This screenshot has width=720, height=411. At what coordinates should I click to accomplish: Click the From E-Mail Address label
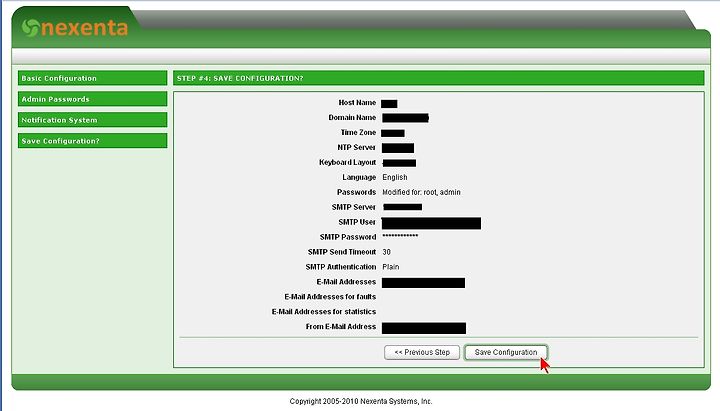(x=341, y=327)
